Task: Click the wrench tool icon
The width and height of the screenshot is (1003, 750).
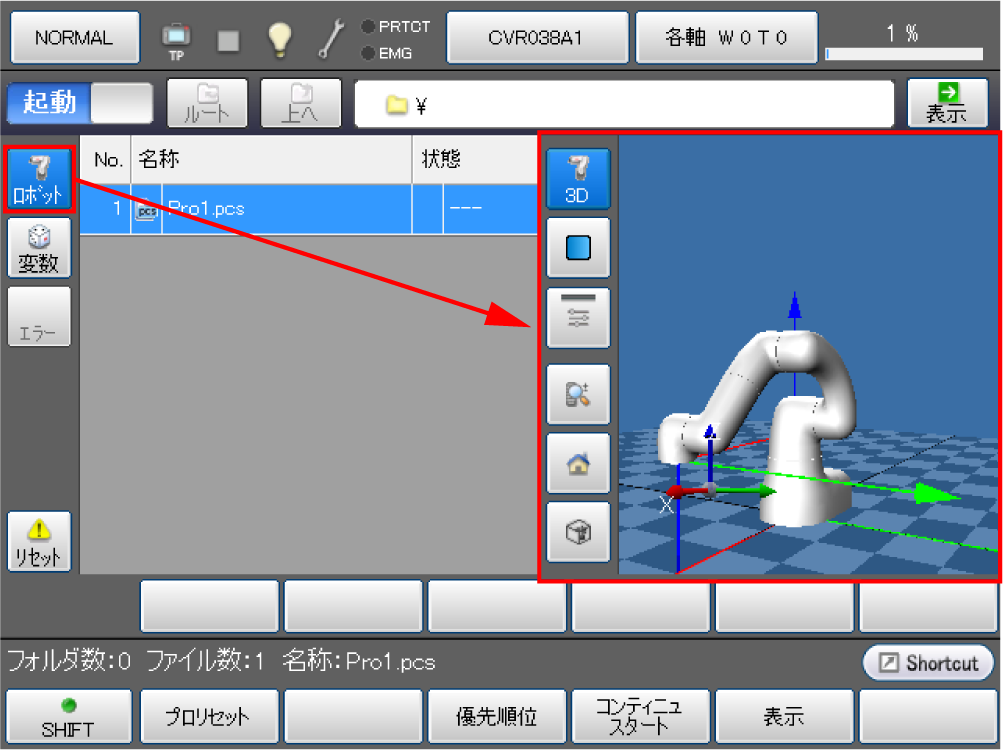Action: pyautogui.click(x=330, y=38)
